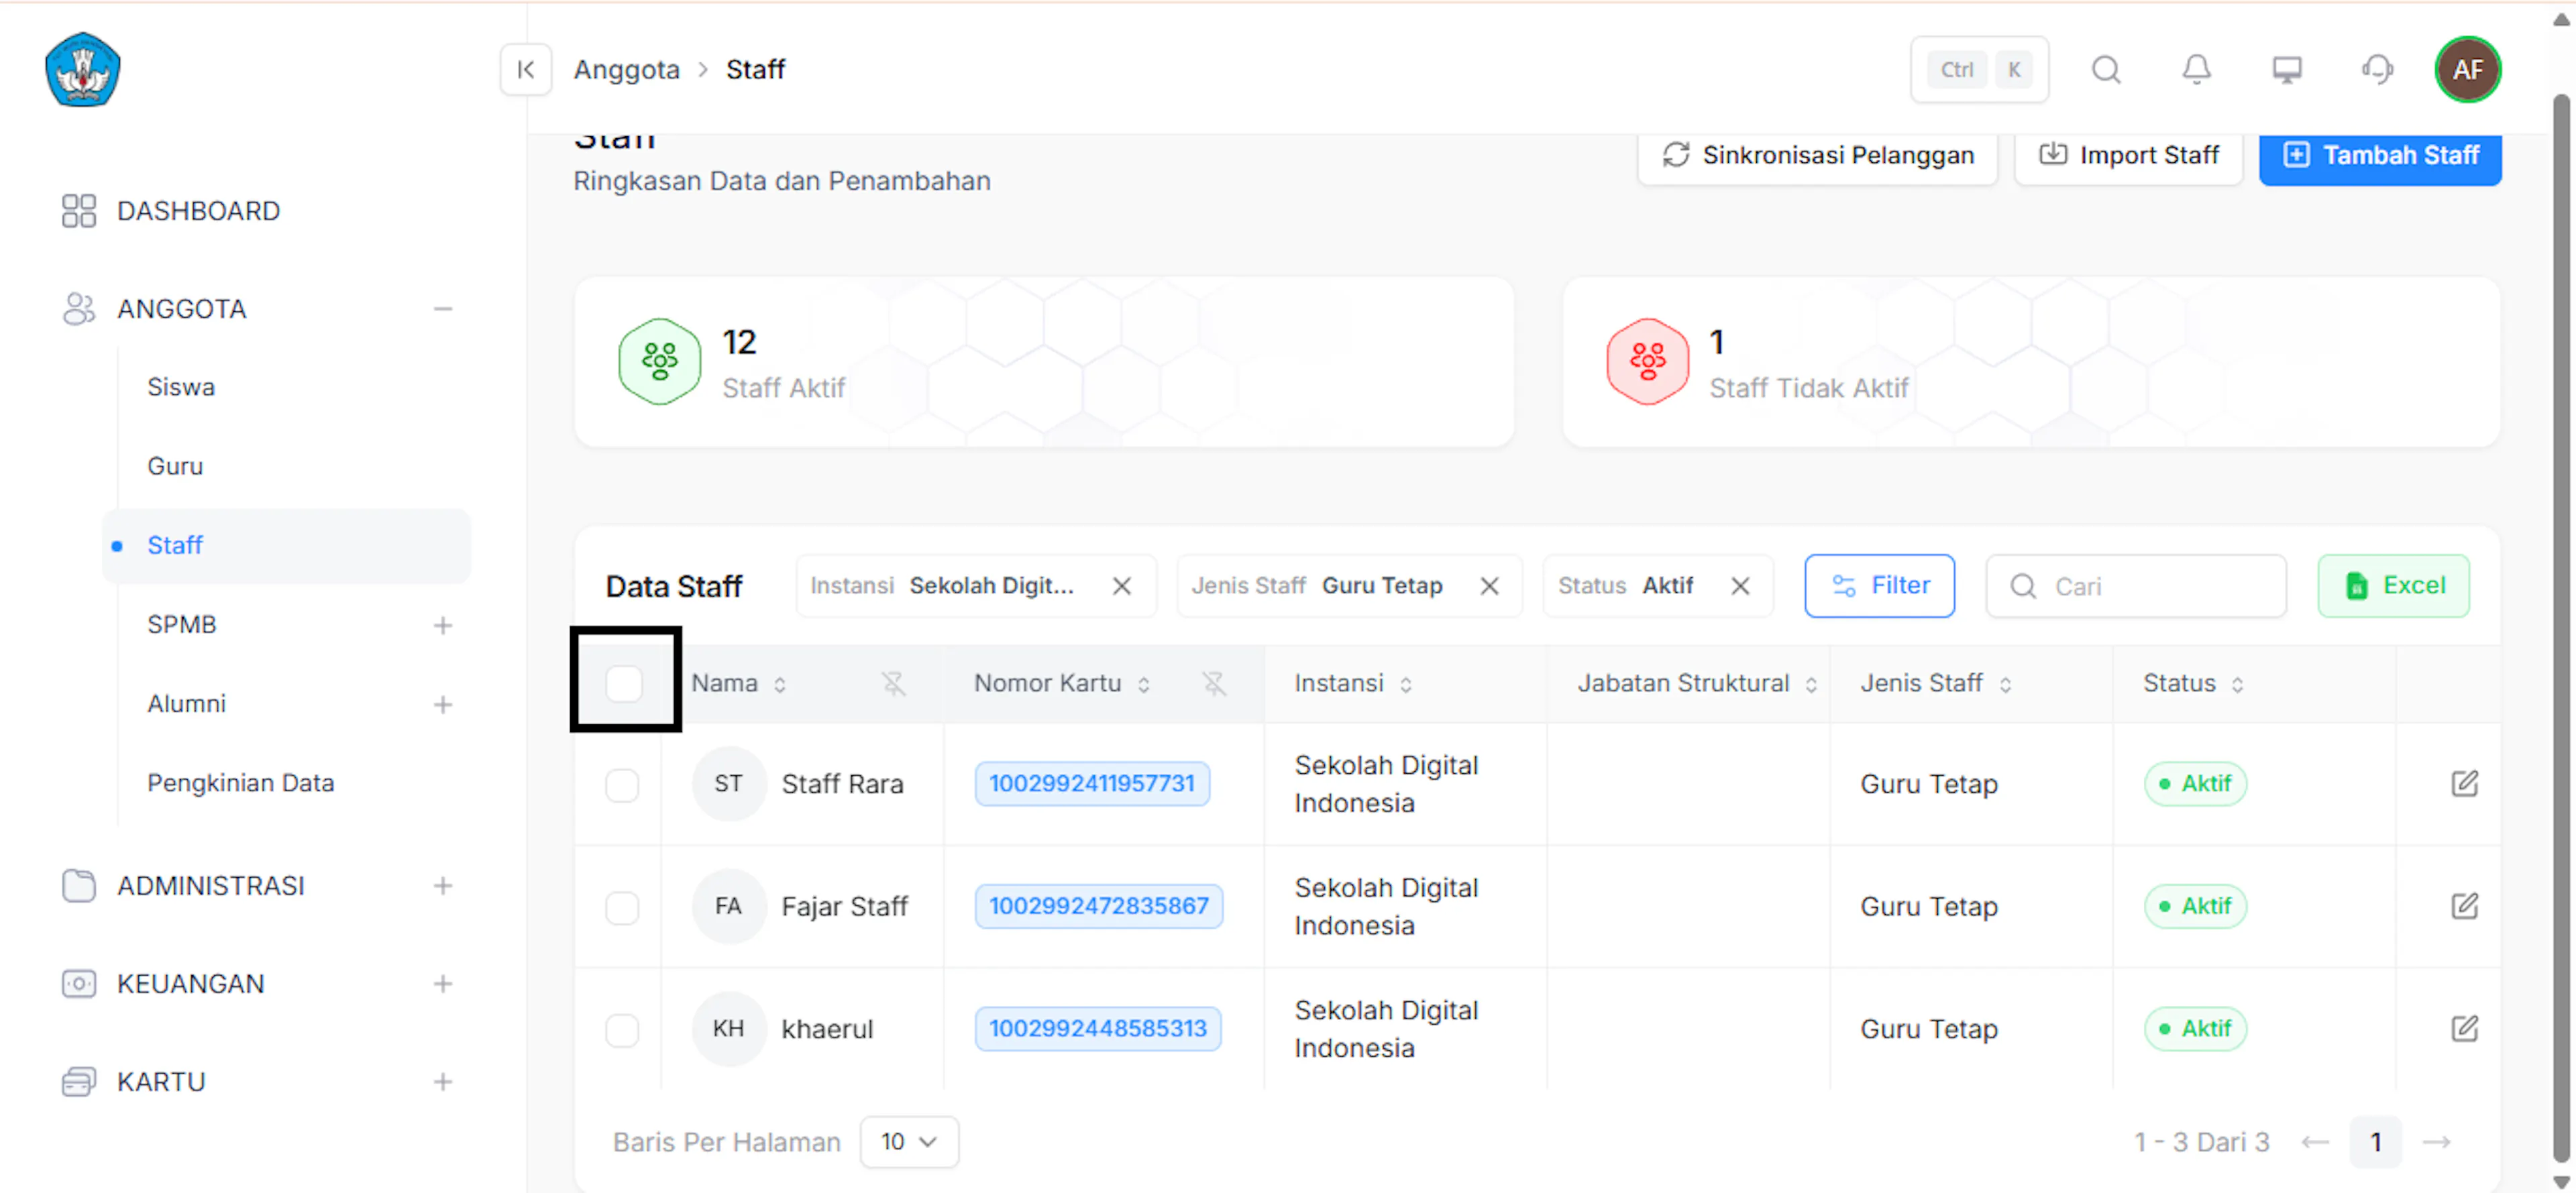Open the search magnifier in the header
Screen dimensions: 2576x1193
2106,69
